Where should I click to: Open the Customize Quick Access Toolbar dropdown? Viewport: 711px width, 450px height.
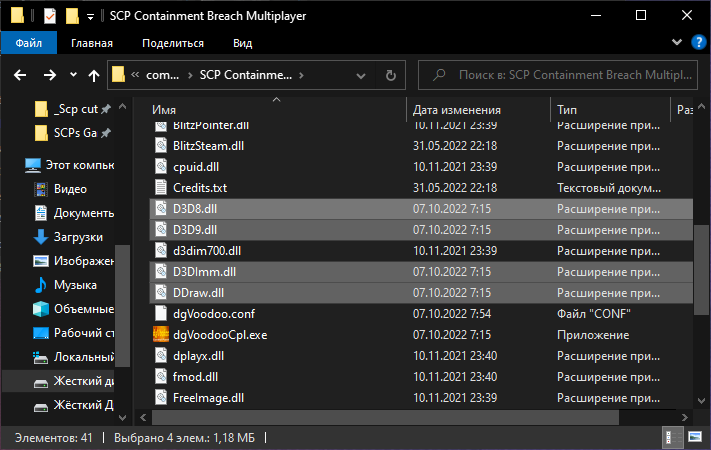click(x=90, y=17)
